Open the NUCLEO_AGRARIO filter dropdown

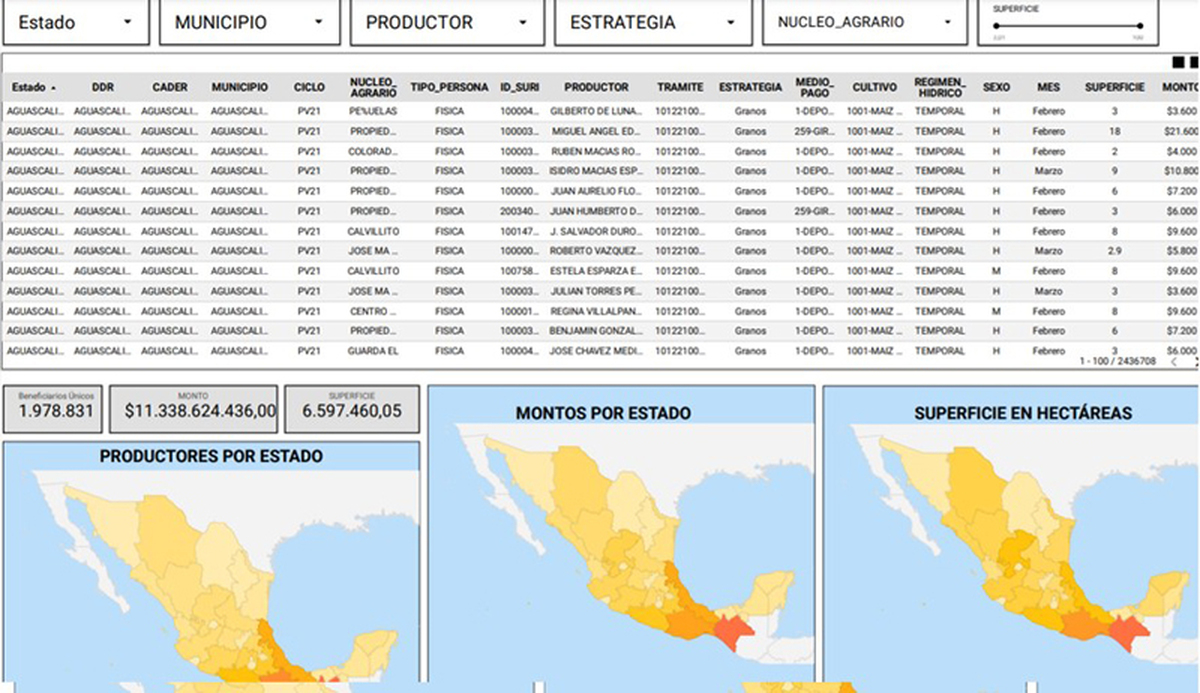click(865, 22)
